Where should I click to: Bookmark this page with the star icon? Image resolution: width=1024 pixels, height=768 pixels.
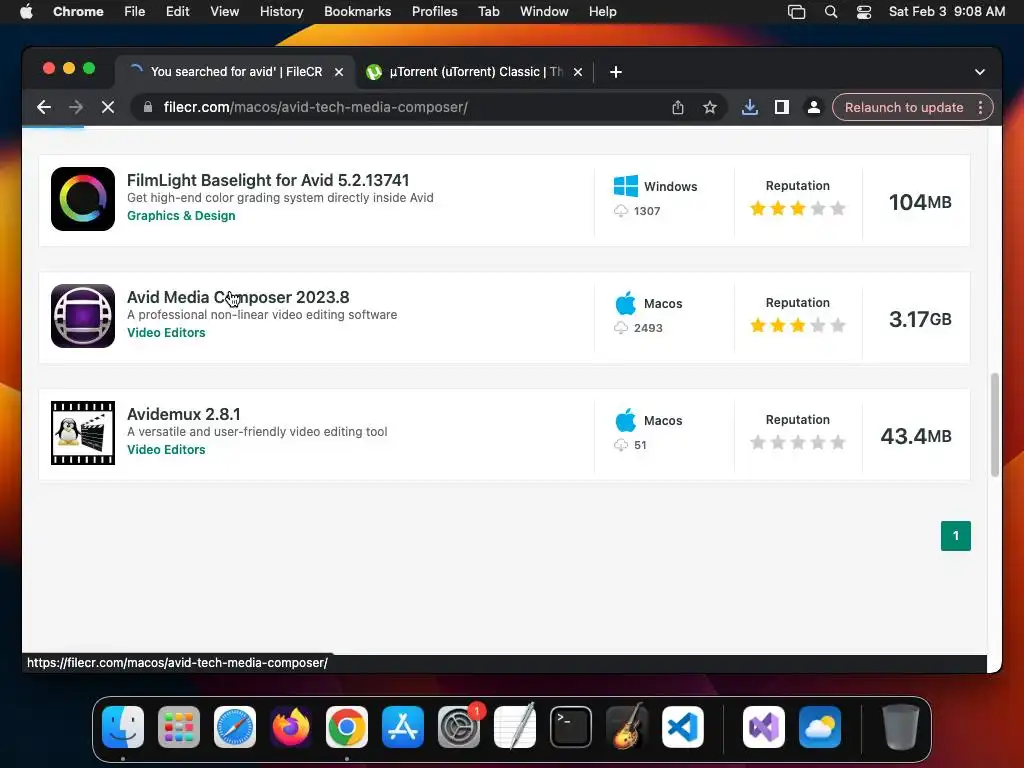[710, 107]
